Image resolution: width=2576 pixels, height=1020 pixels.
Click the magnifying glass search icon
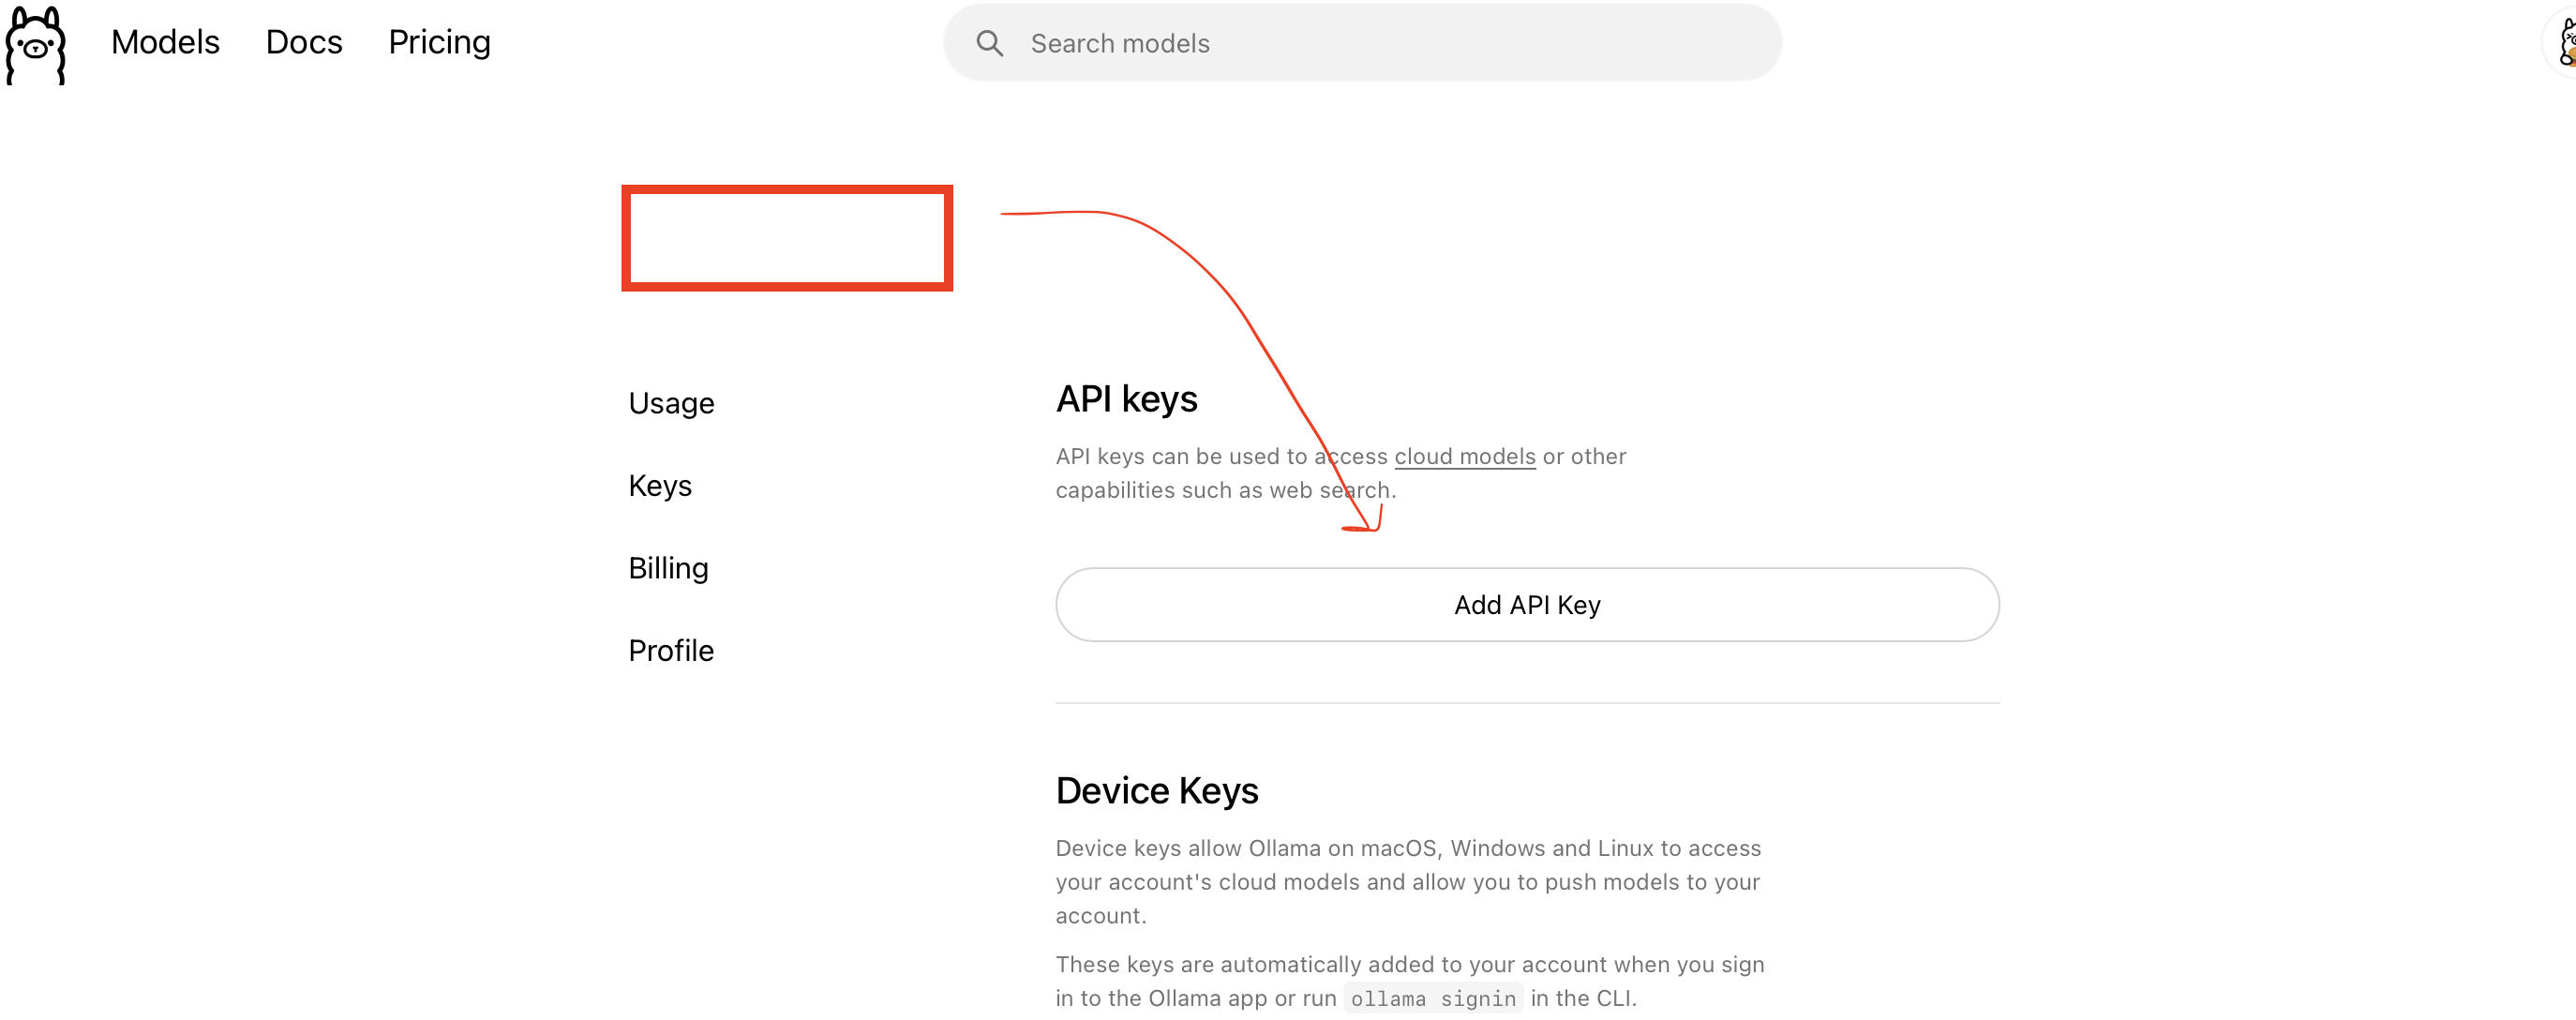[989, 43]
